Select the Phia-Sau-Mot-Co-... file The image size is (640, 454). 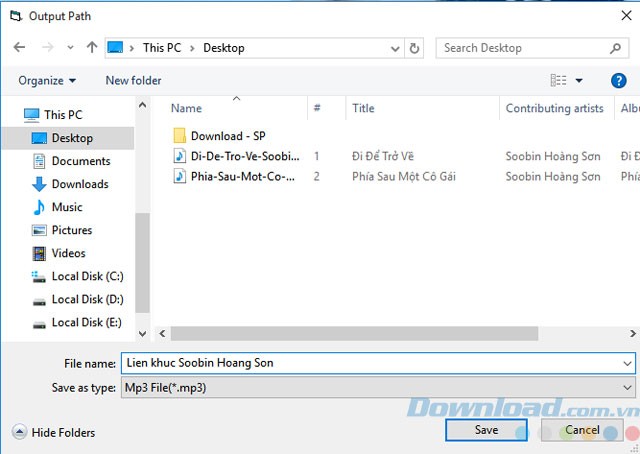coord(242,176)
